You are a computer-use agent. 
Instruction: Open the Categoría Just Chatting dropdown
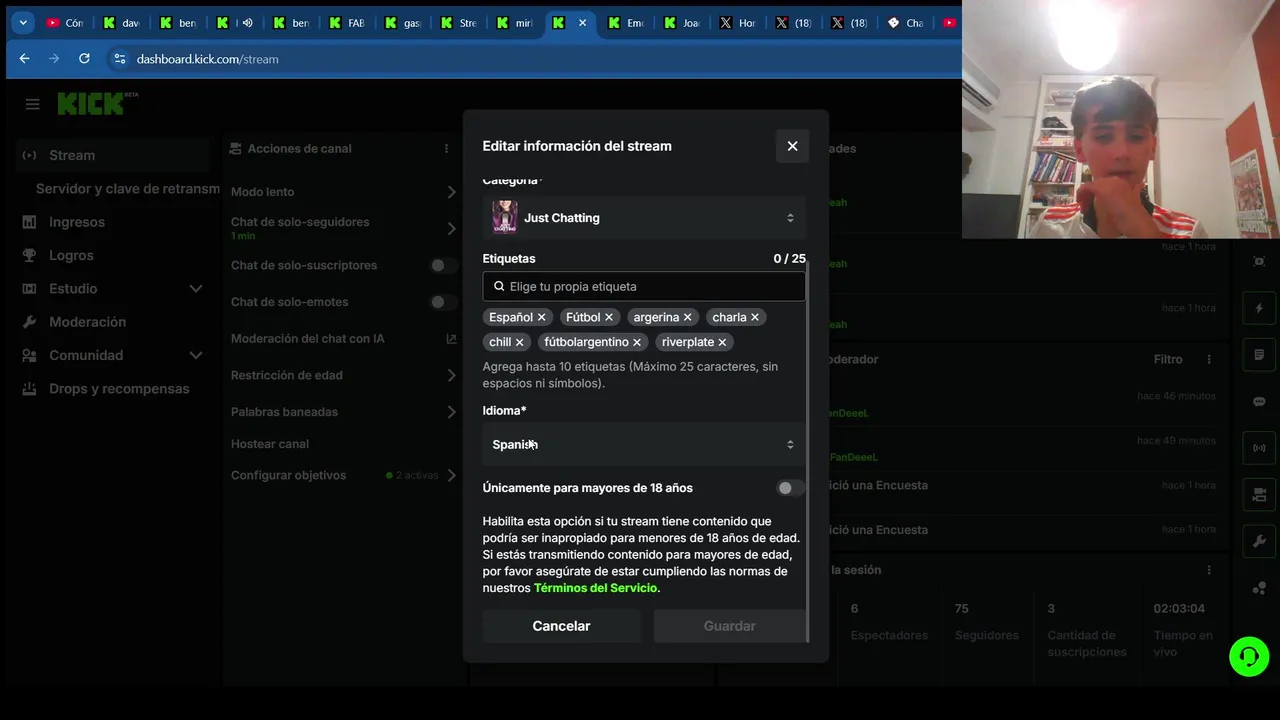click(644, 218)
